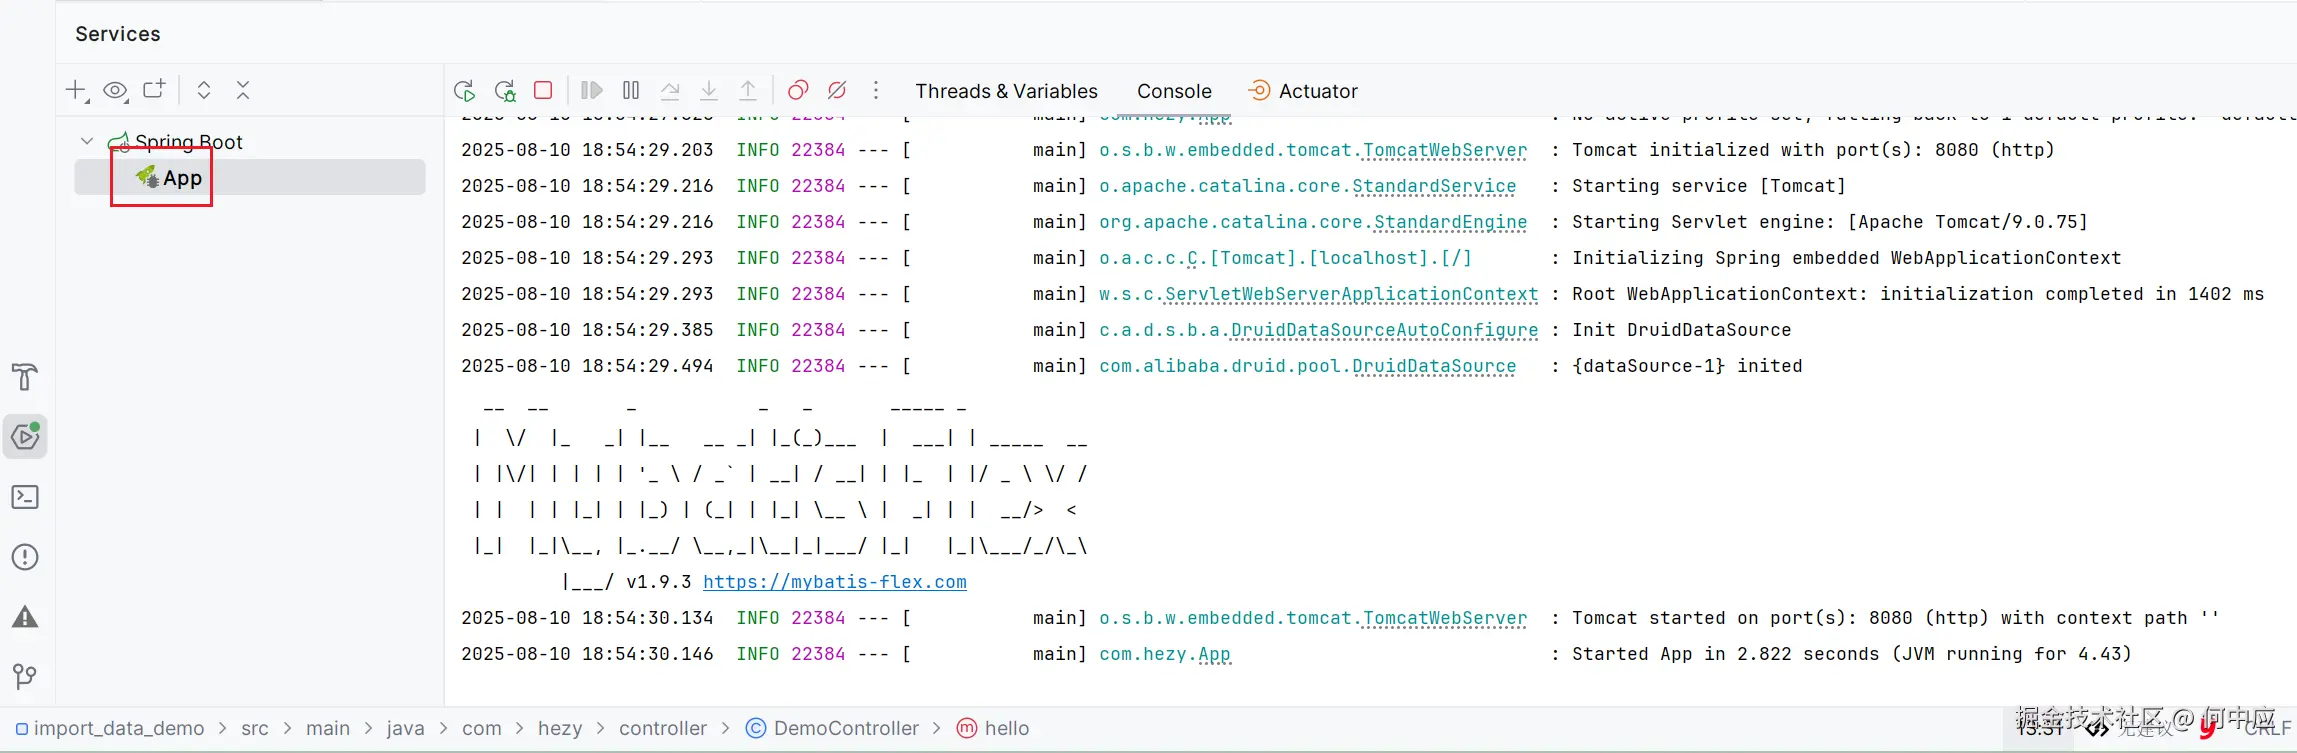Resume program execution

tap(591, 90)
